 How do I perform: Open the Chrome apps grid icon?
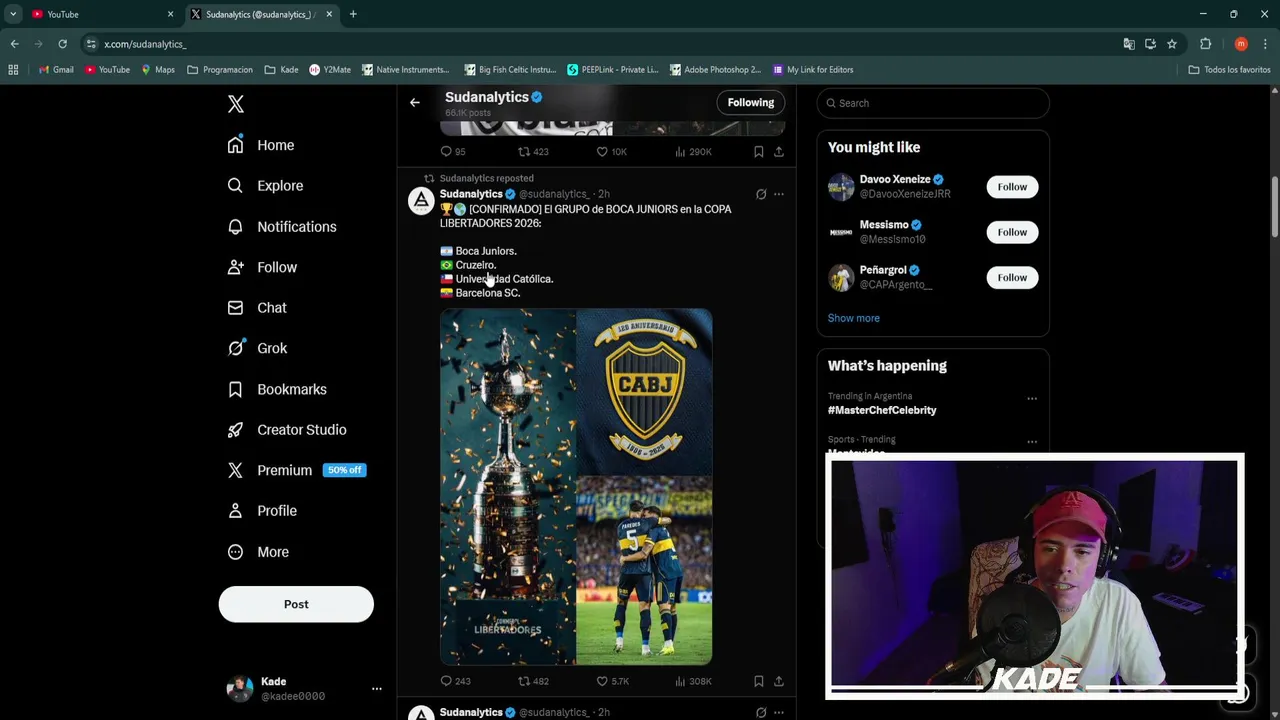(13, 70)
